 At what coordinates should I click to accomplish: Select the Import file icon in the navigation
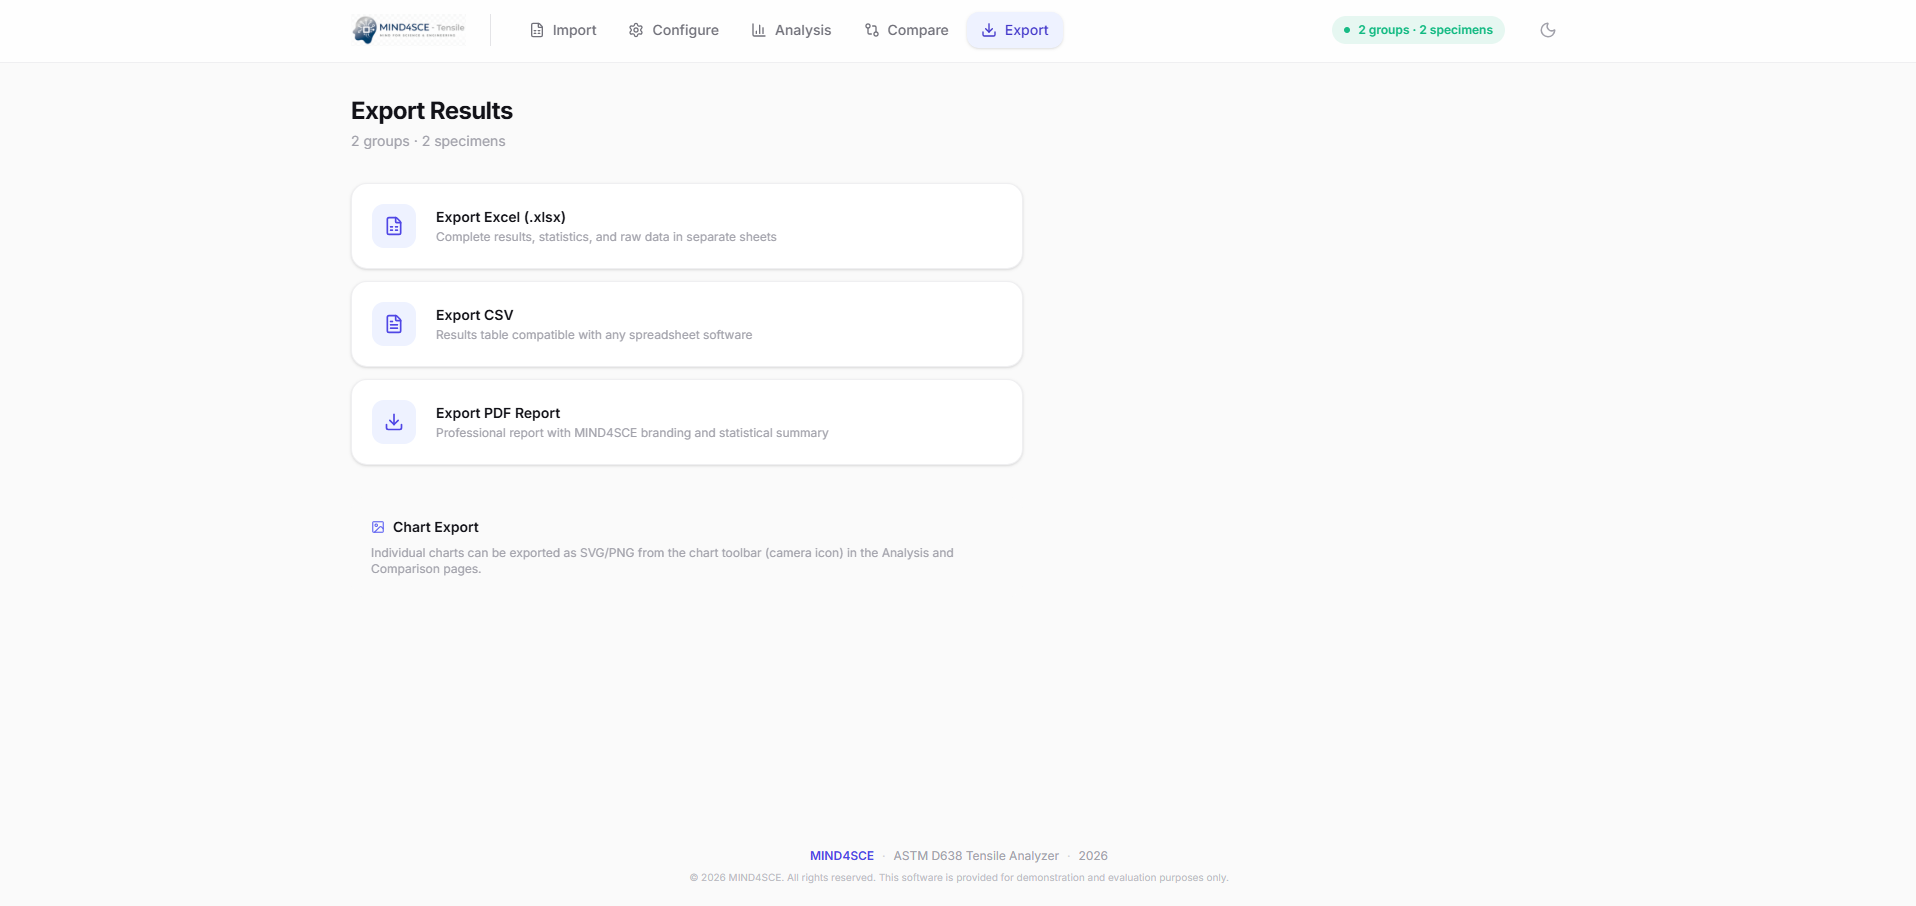(x=536, y=30)
